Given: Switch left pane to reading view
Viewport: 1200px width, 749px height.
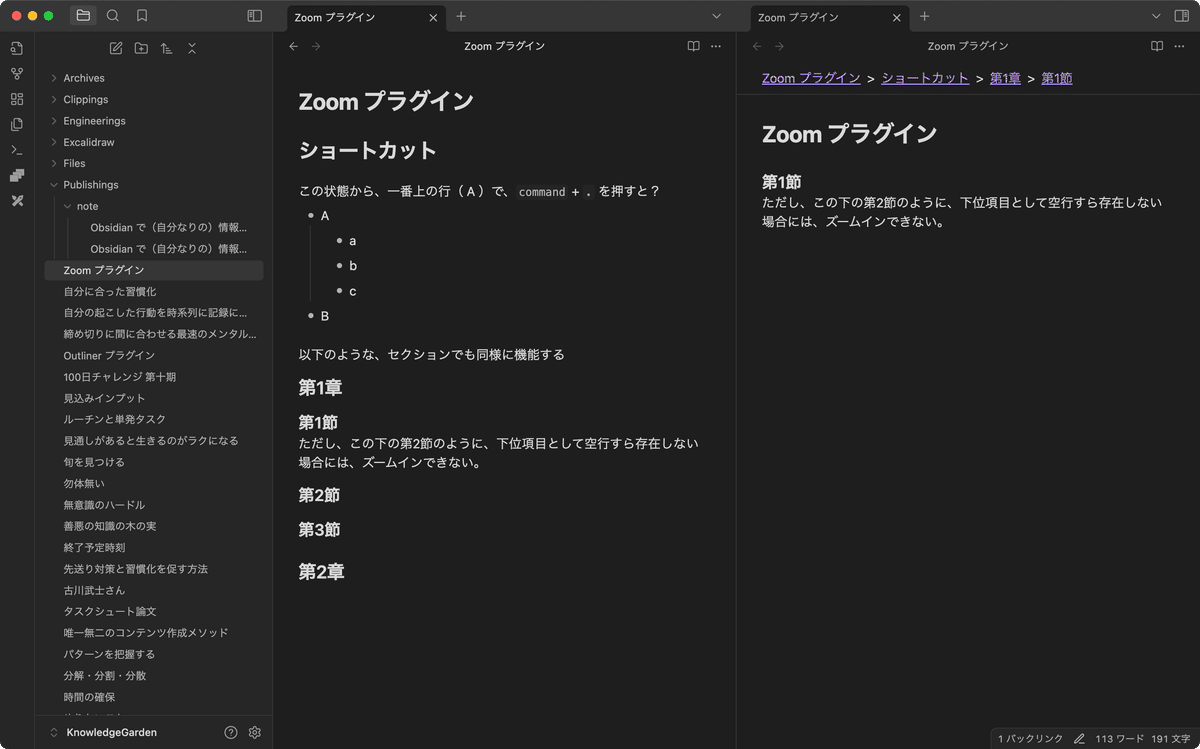Looking at the screenshot, I should pos(693,46).
